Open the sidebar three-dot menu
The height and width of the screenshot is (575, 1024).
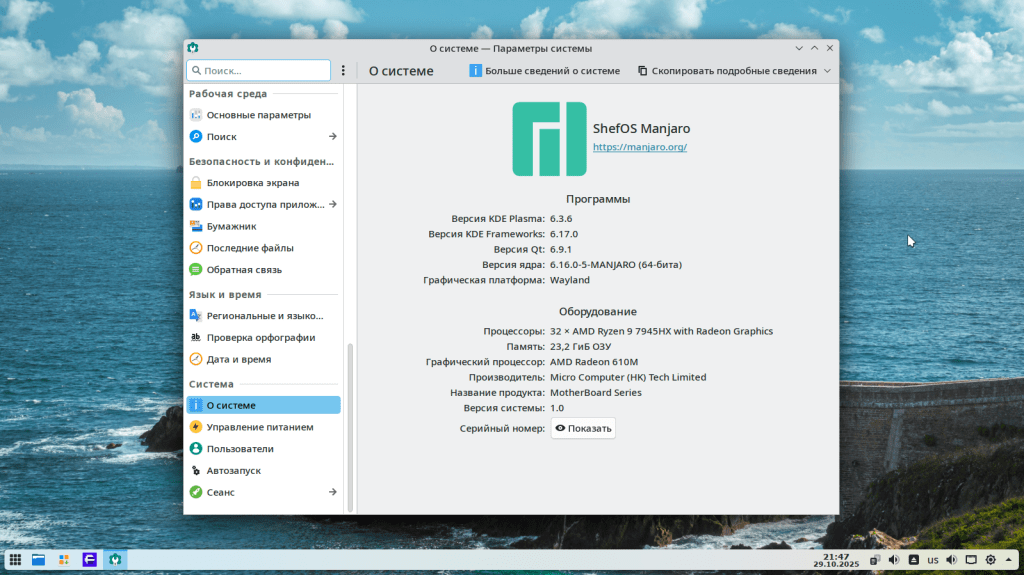[x=343, y=71]
